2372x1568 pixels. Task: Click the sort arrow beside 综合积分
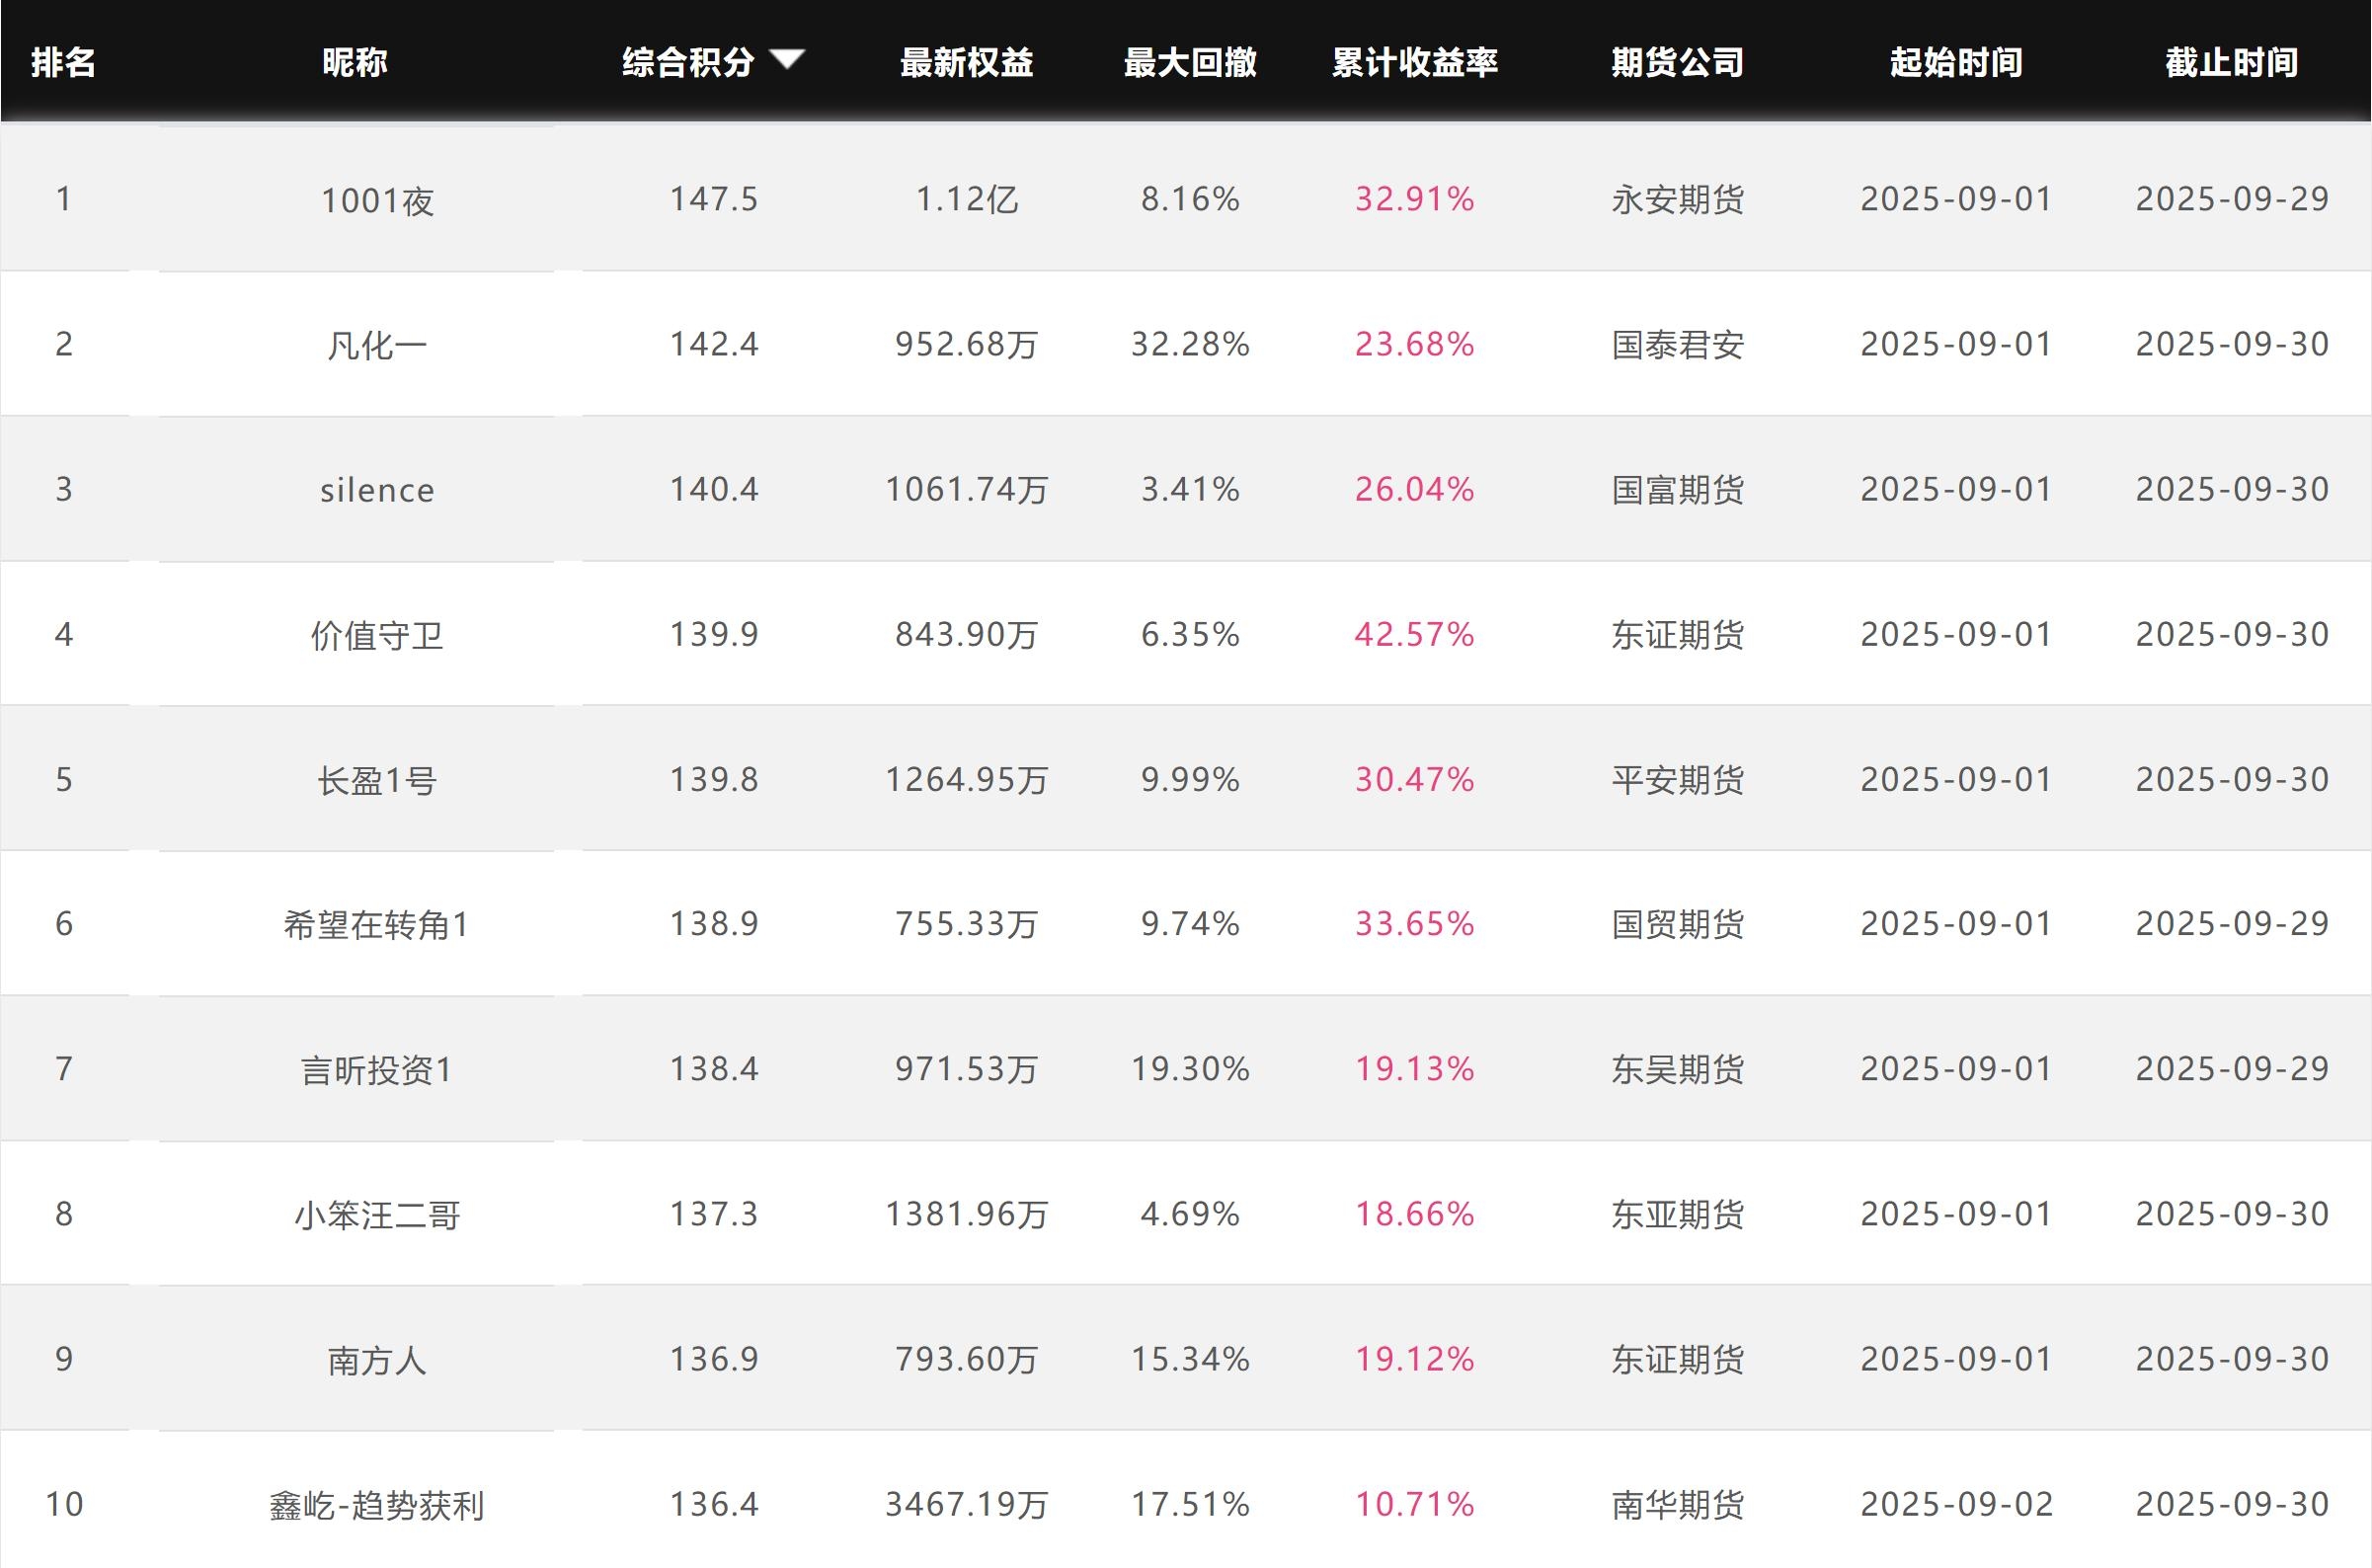[787, 60]
